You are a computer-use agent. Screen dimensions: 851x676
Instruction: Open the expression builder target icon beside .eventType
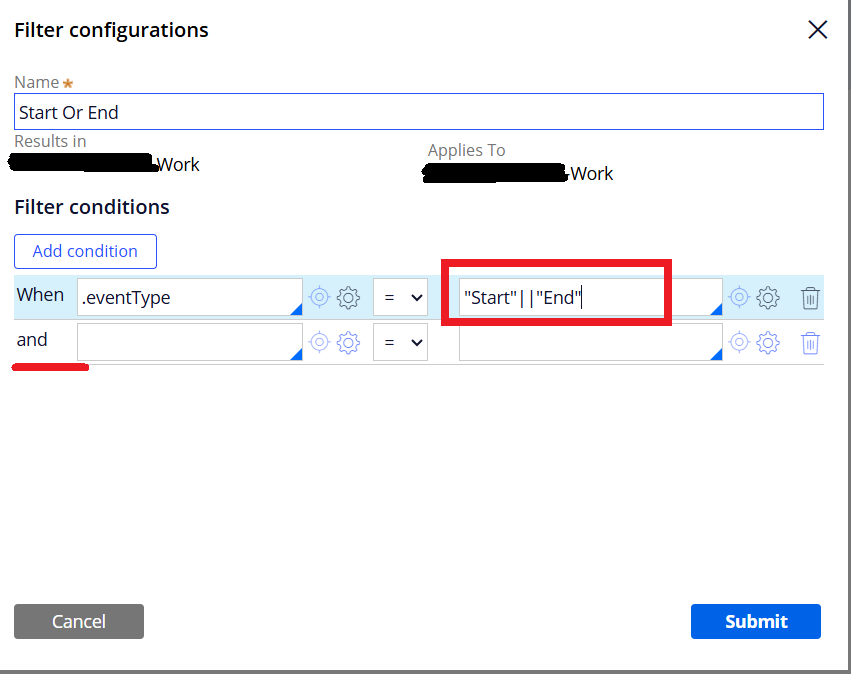319,297
